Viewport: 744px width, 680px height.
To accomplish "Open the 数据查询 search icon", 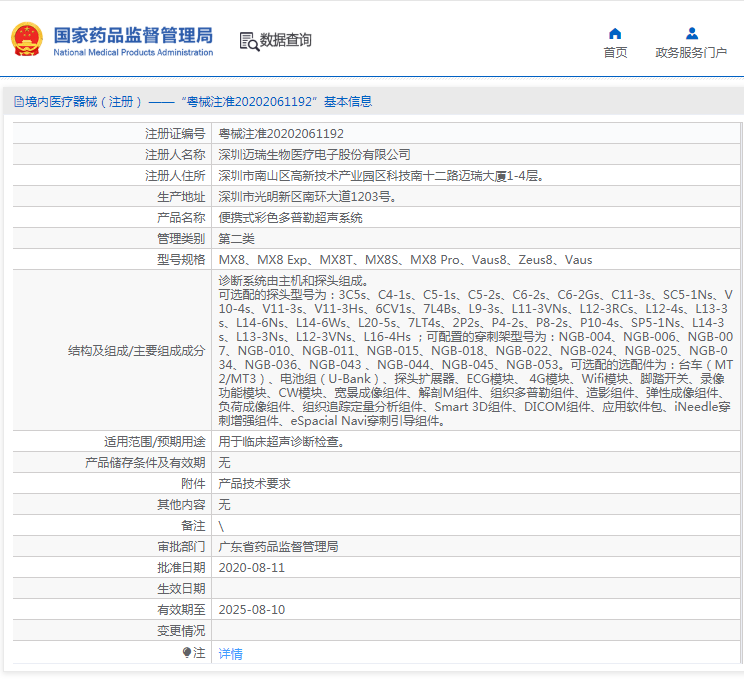I will [x=249, y=42].
